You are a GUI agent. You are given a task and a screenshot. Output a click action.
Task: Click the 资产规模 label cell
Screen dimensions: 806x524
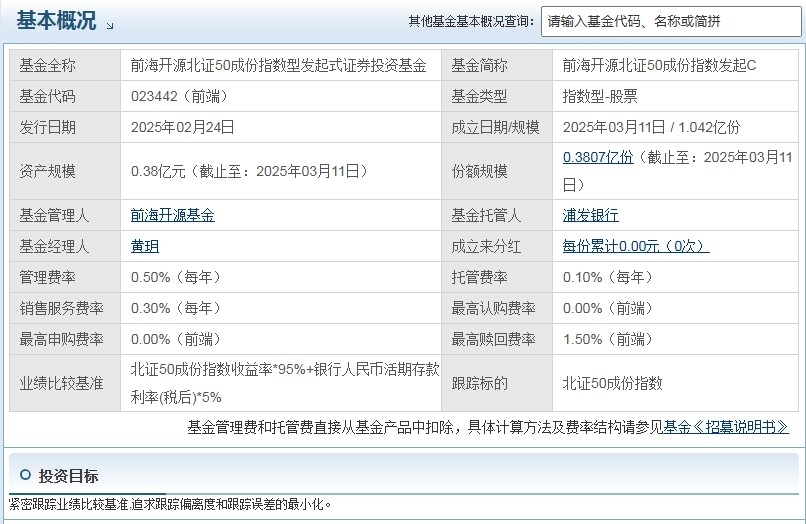click(65, 171)
